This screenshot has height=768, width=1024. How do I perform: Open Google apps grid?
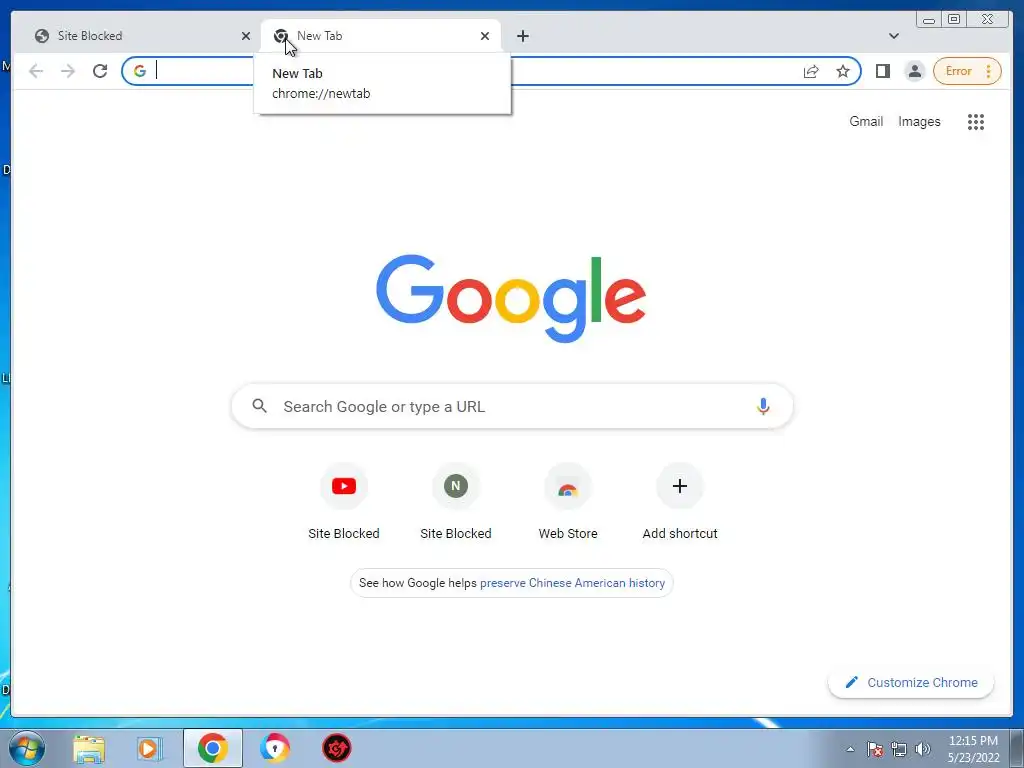point(976,121)
